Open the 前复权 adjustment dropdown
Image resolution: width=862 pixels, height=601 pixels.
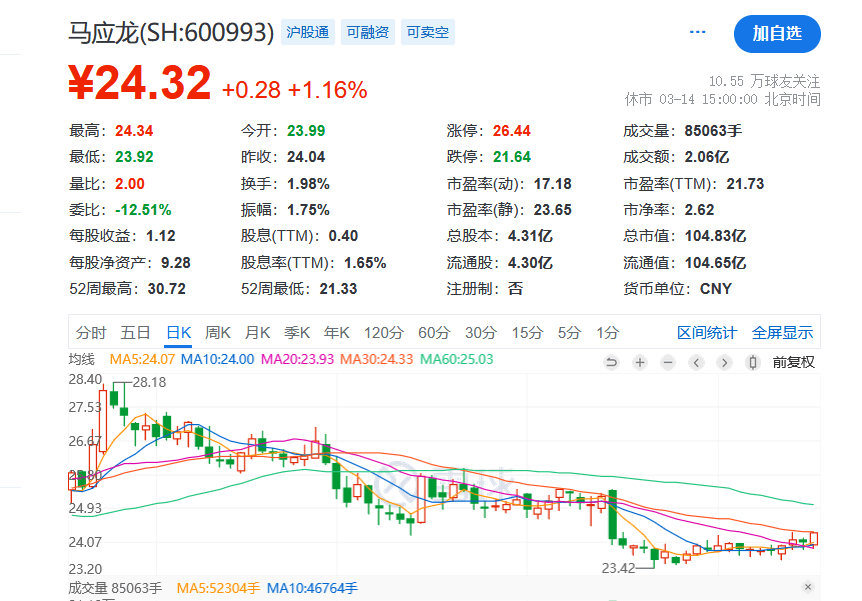click(x=793, y=362)
